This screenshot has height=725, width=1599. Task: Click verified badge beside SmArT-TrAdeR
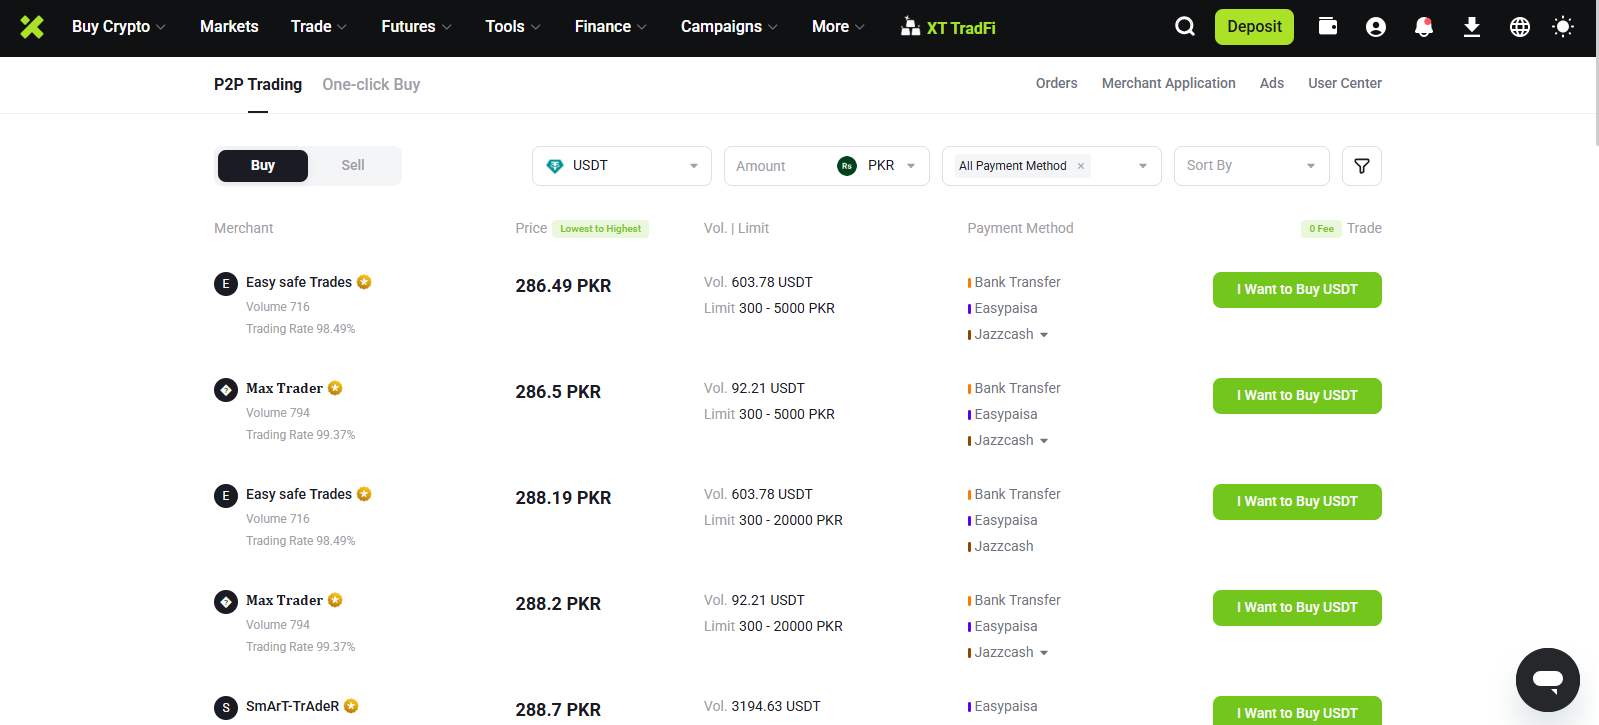[351, 706]
